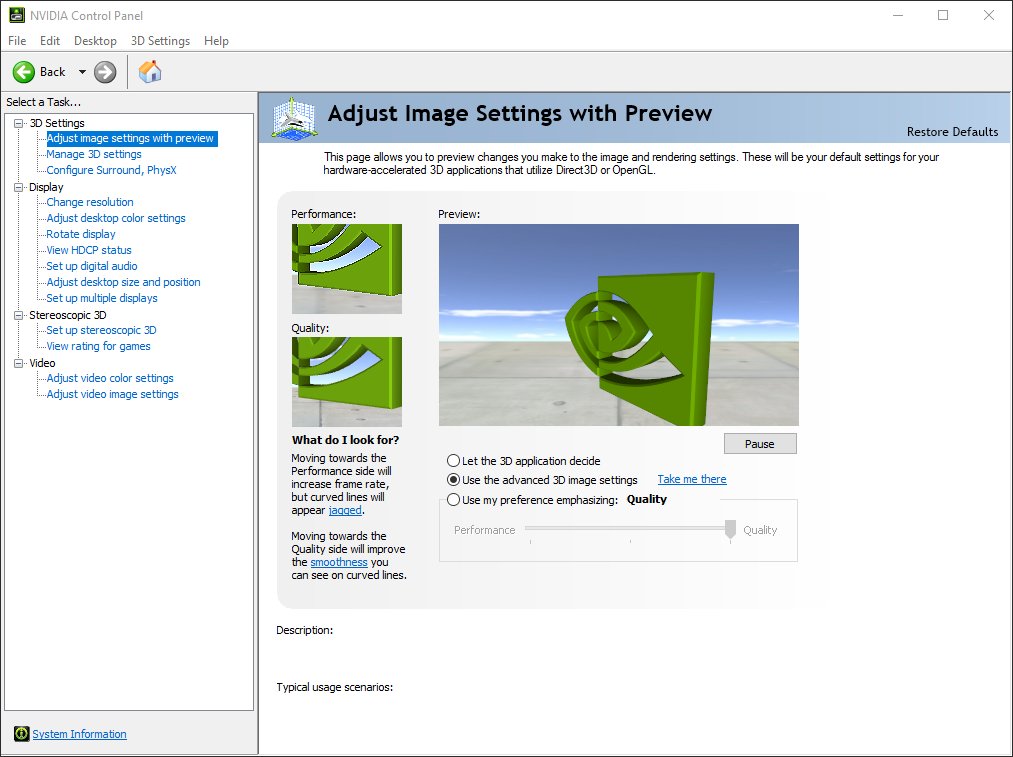Screen dimensions: 1013x757
Task: Click the NVIDIA Control Panel title icon
Action: 17,15
